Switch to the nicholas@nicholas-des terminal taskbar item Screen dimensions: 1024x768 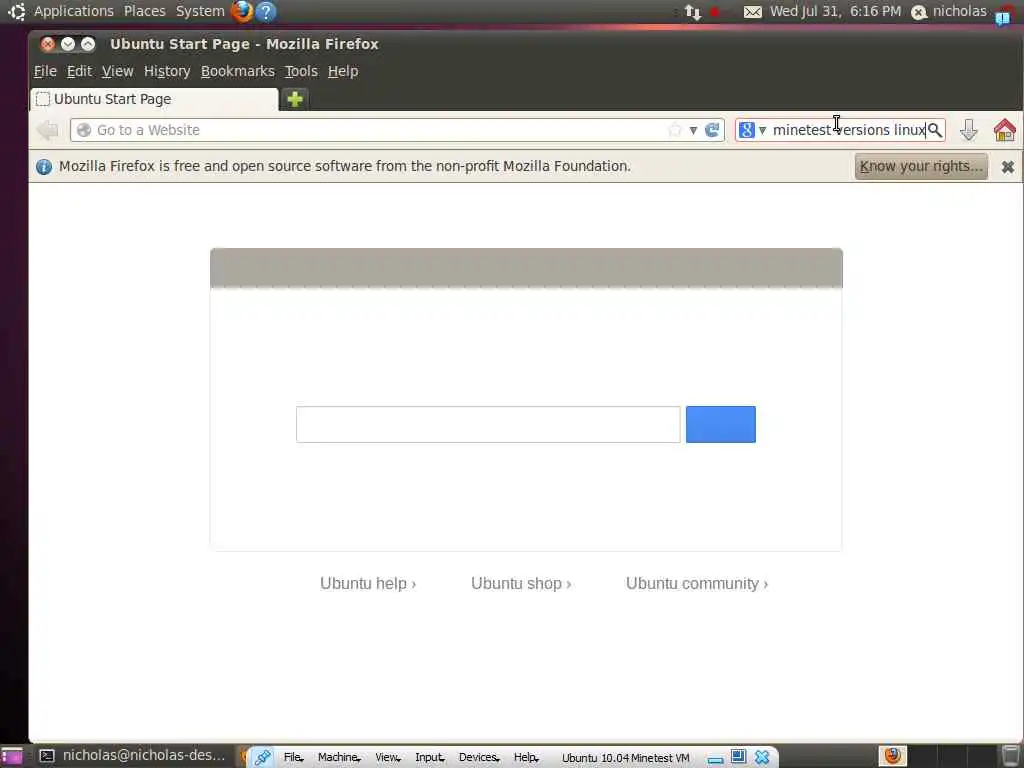(x=133, y=756)
